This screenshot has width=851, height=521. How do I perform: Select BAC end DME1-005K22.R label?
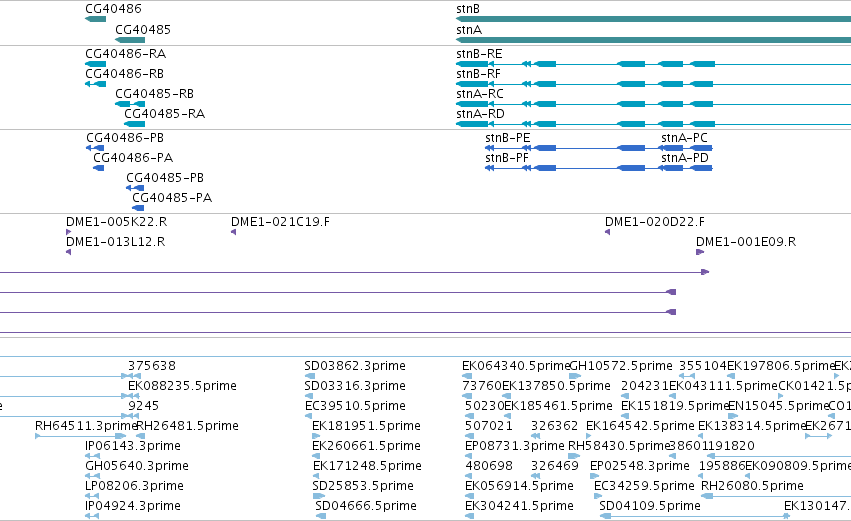pyautogui.click(x=117, y=222)
